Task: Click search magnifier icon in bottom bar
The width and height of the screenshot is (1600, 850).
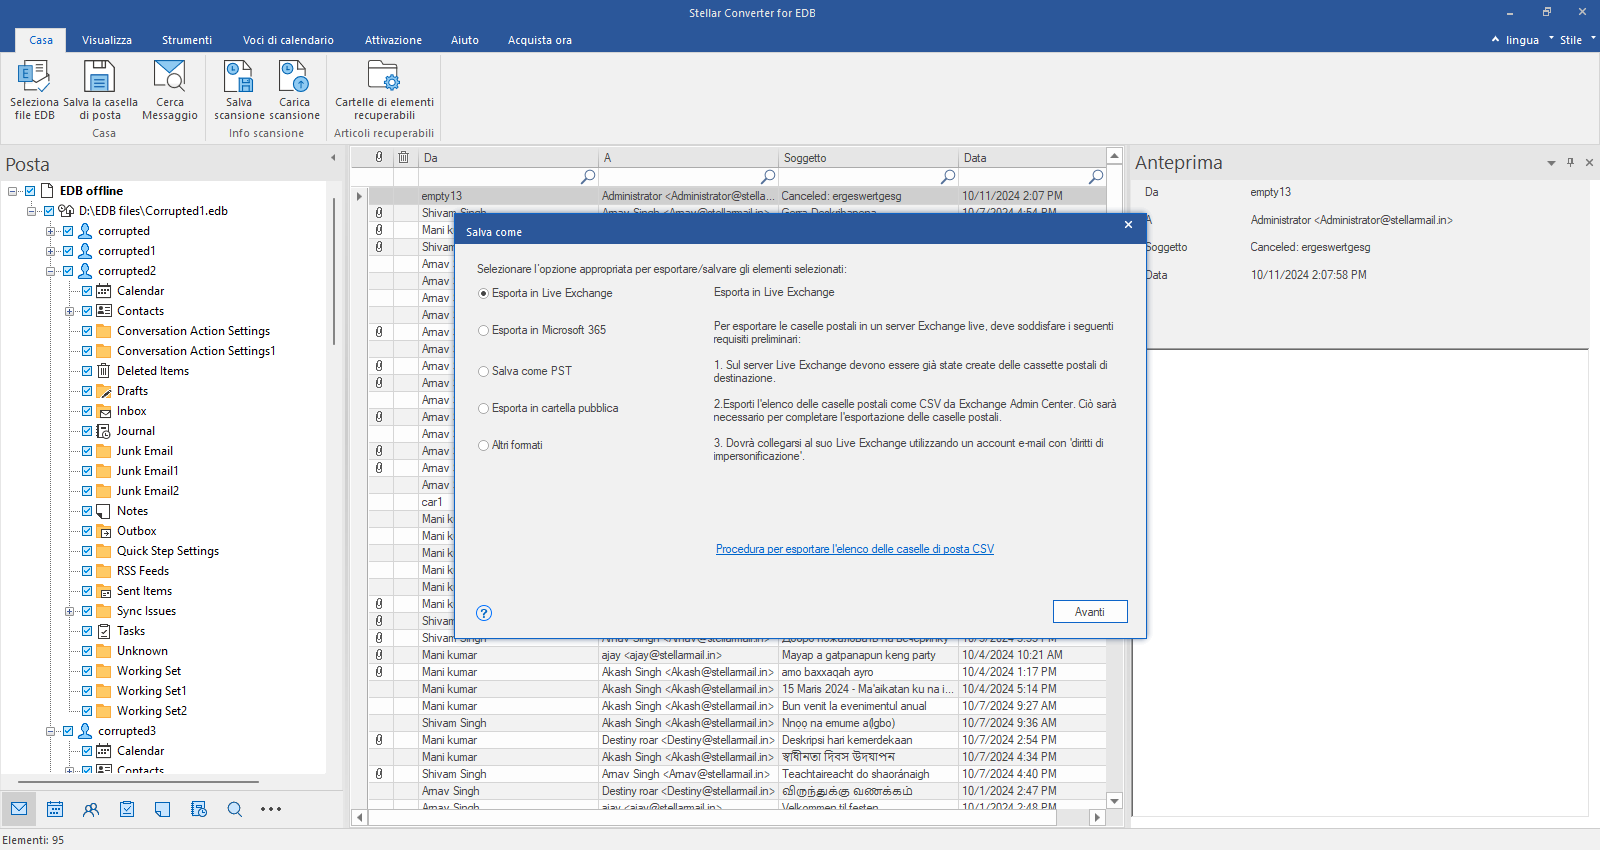Action: 235,809
